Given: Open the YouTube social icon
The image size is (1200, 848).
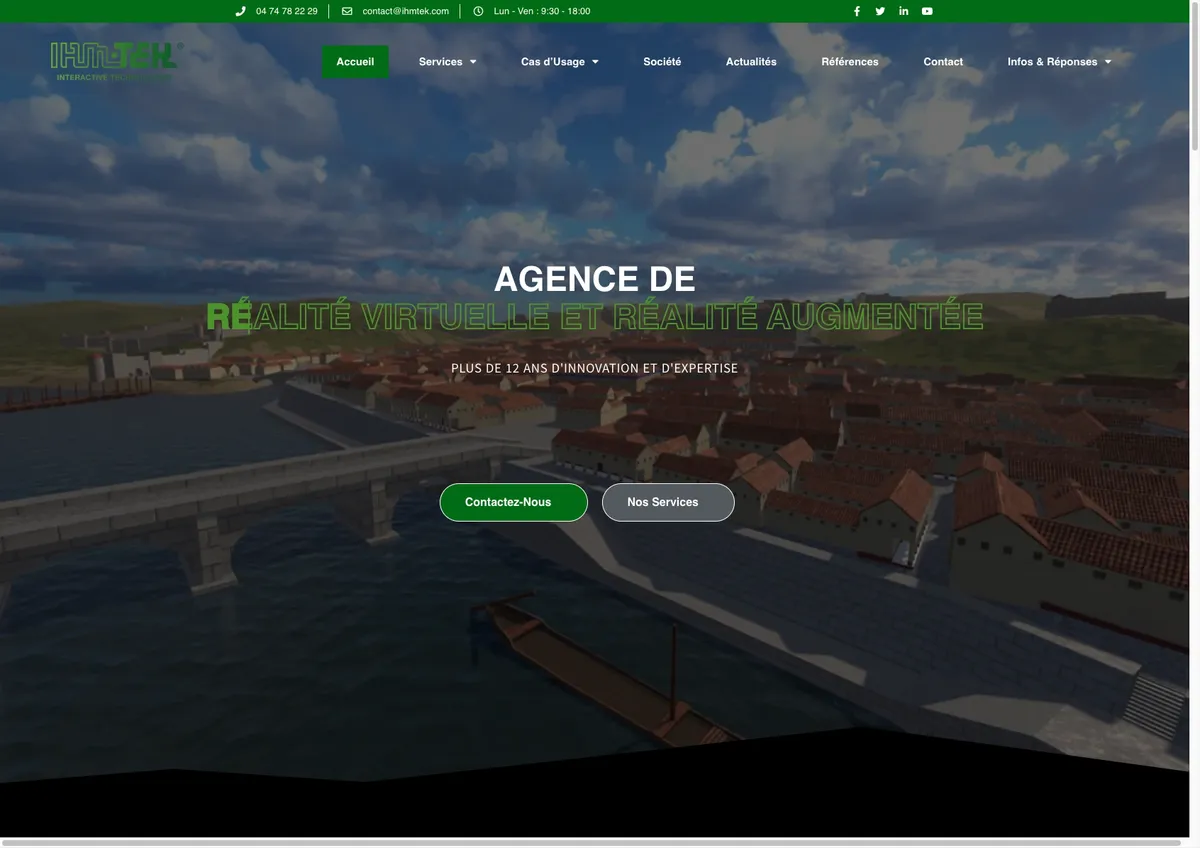Looking at the screenshot, I should pyautogui.click(x=927, y=11).
